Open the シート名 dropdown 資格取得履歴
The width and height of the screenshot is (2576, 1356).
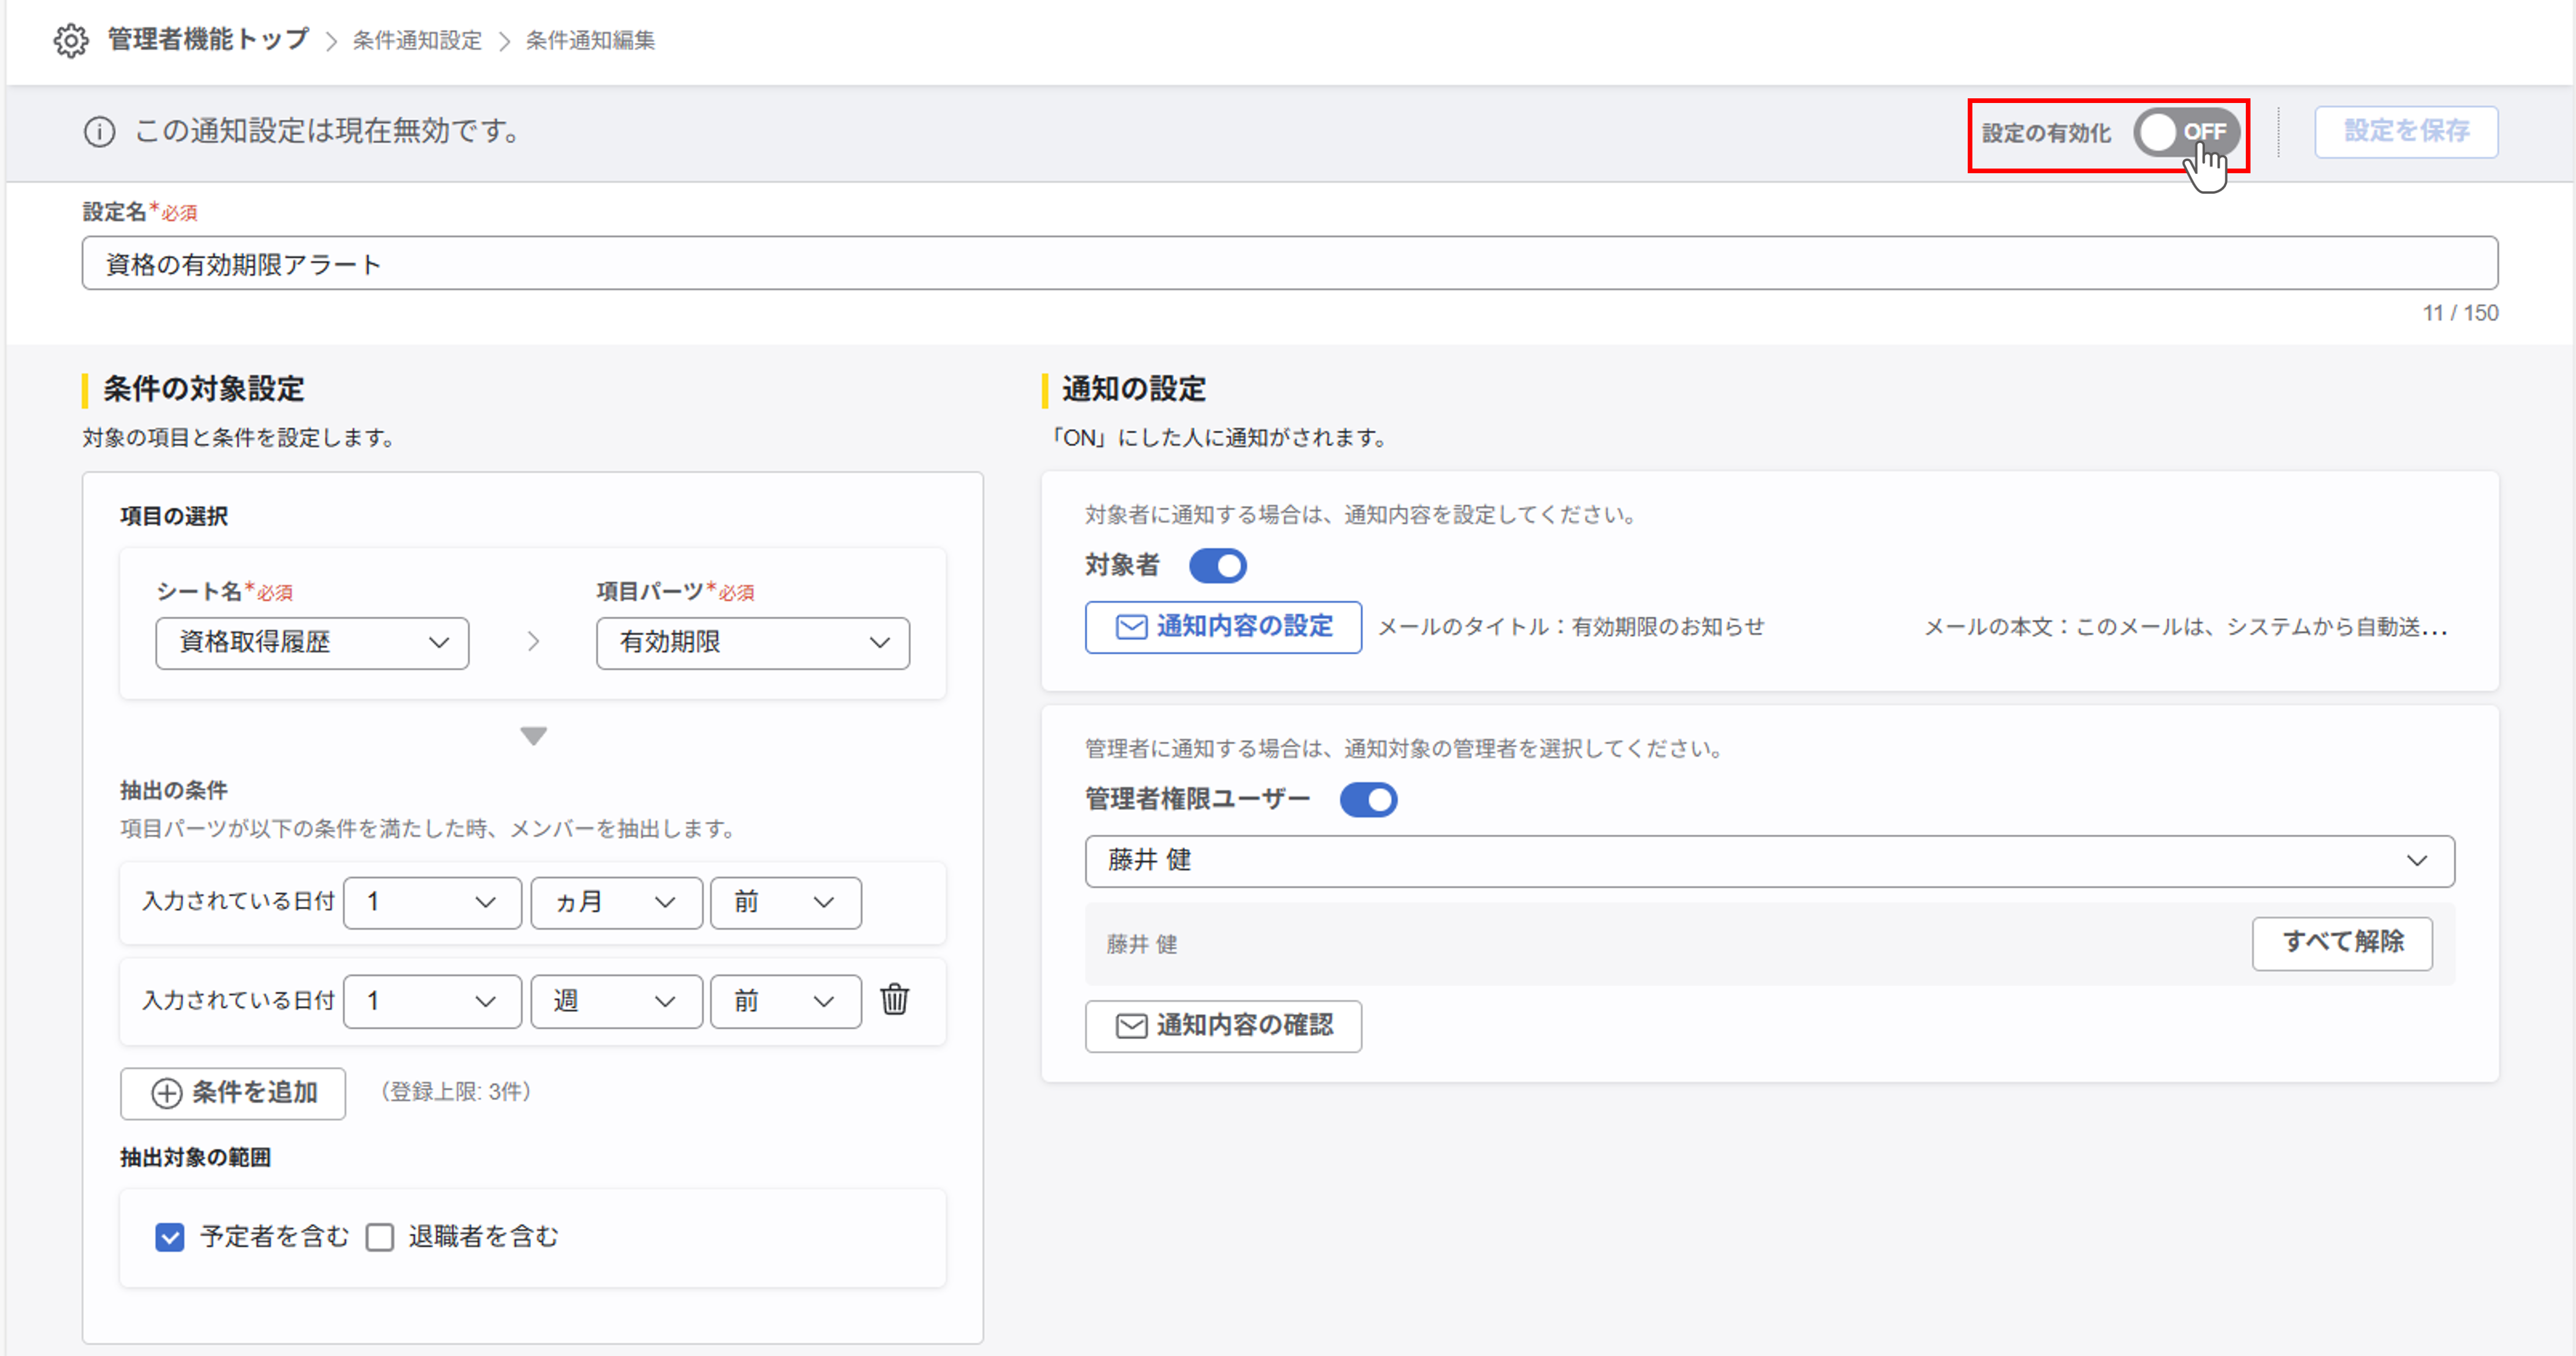[312, 643]
